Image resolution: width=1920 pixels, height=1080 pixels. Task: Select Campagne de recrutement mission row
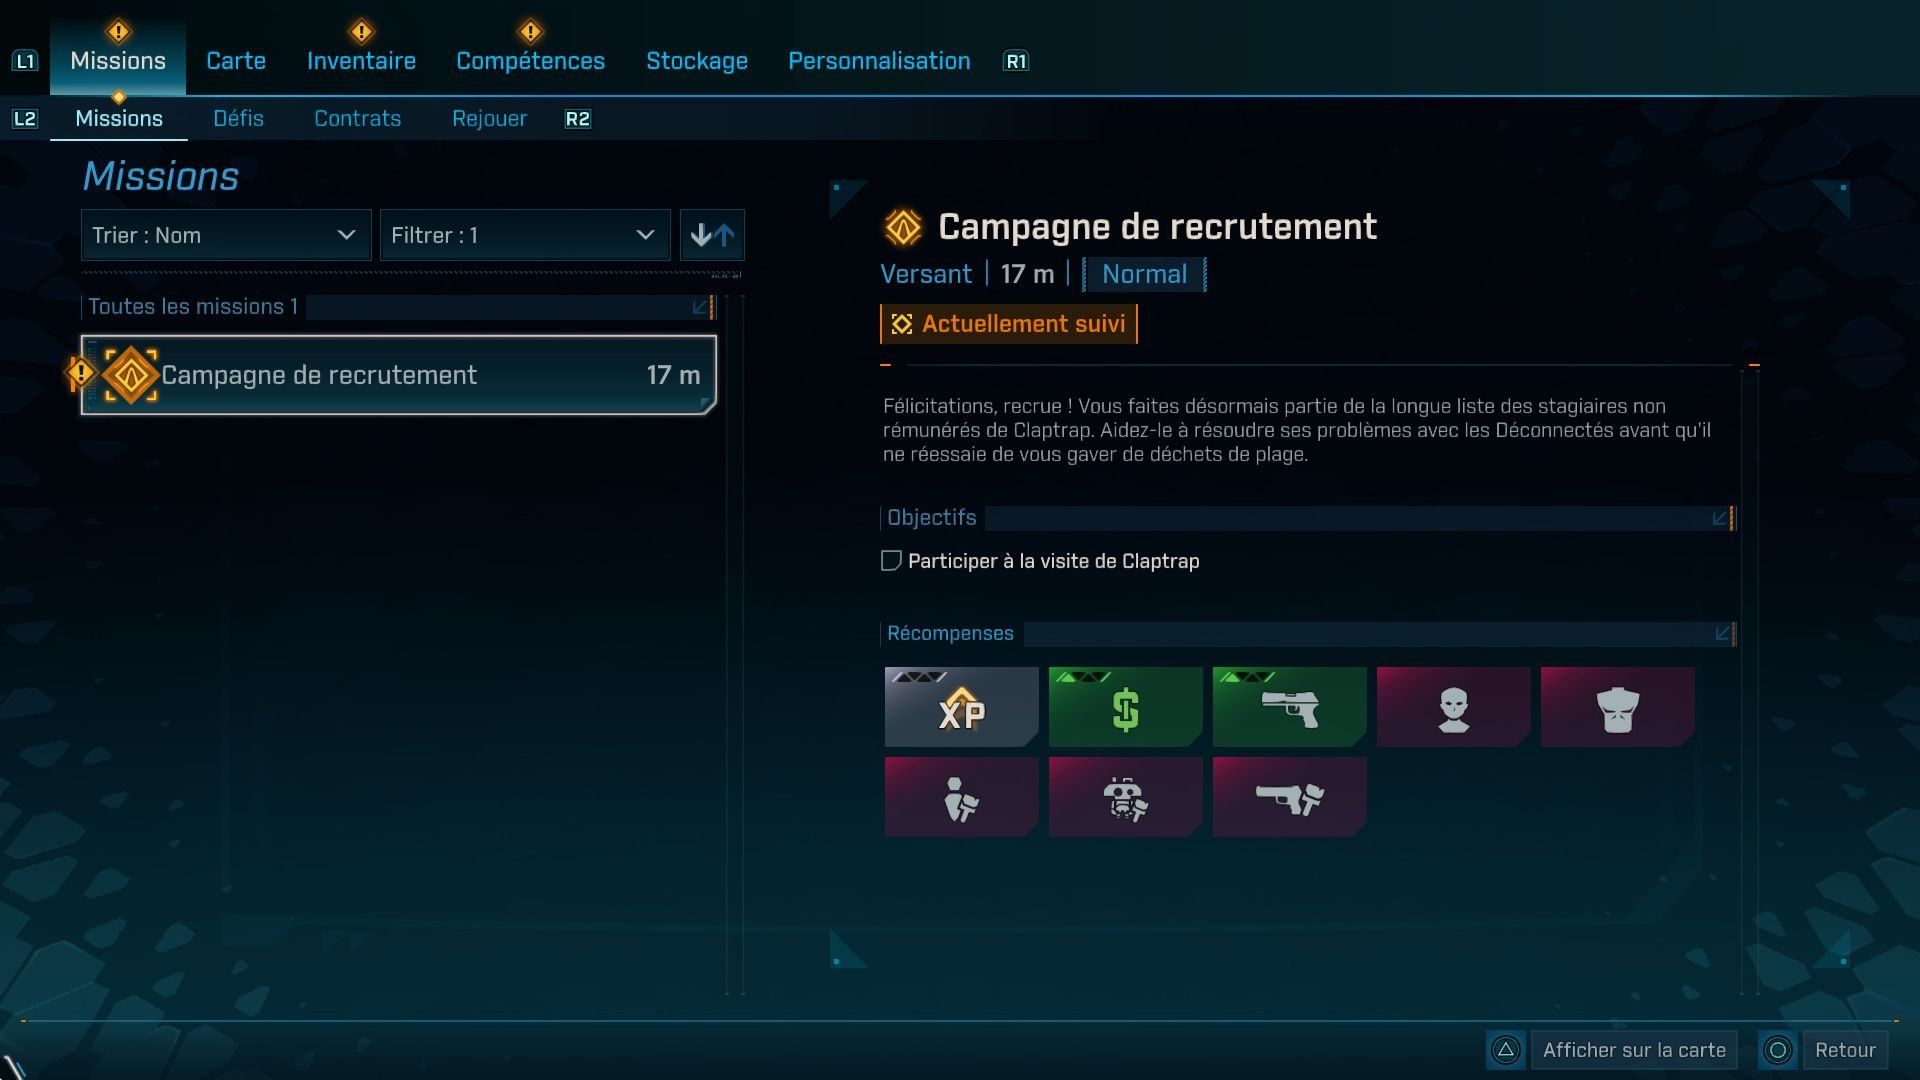(398, 375)
